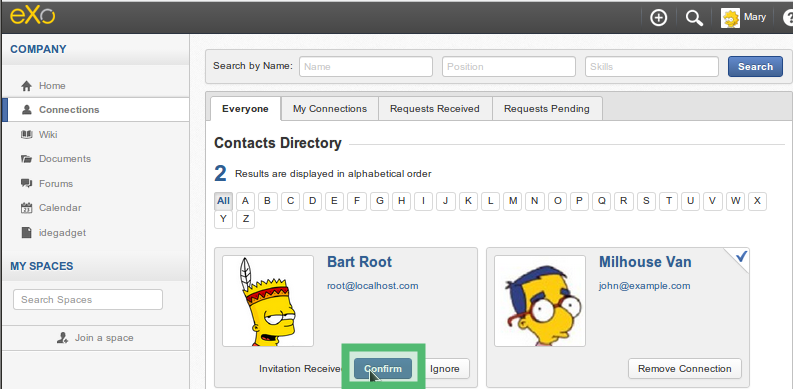Click the COMPANY section heading

38,49
